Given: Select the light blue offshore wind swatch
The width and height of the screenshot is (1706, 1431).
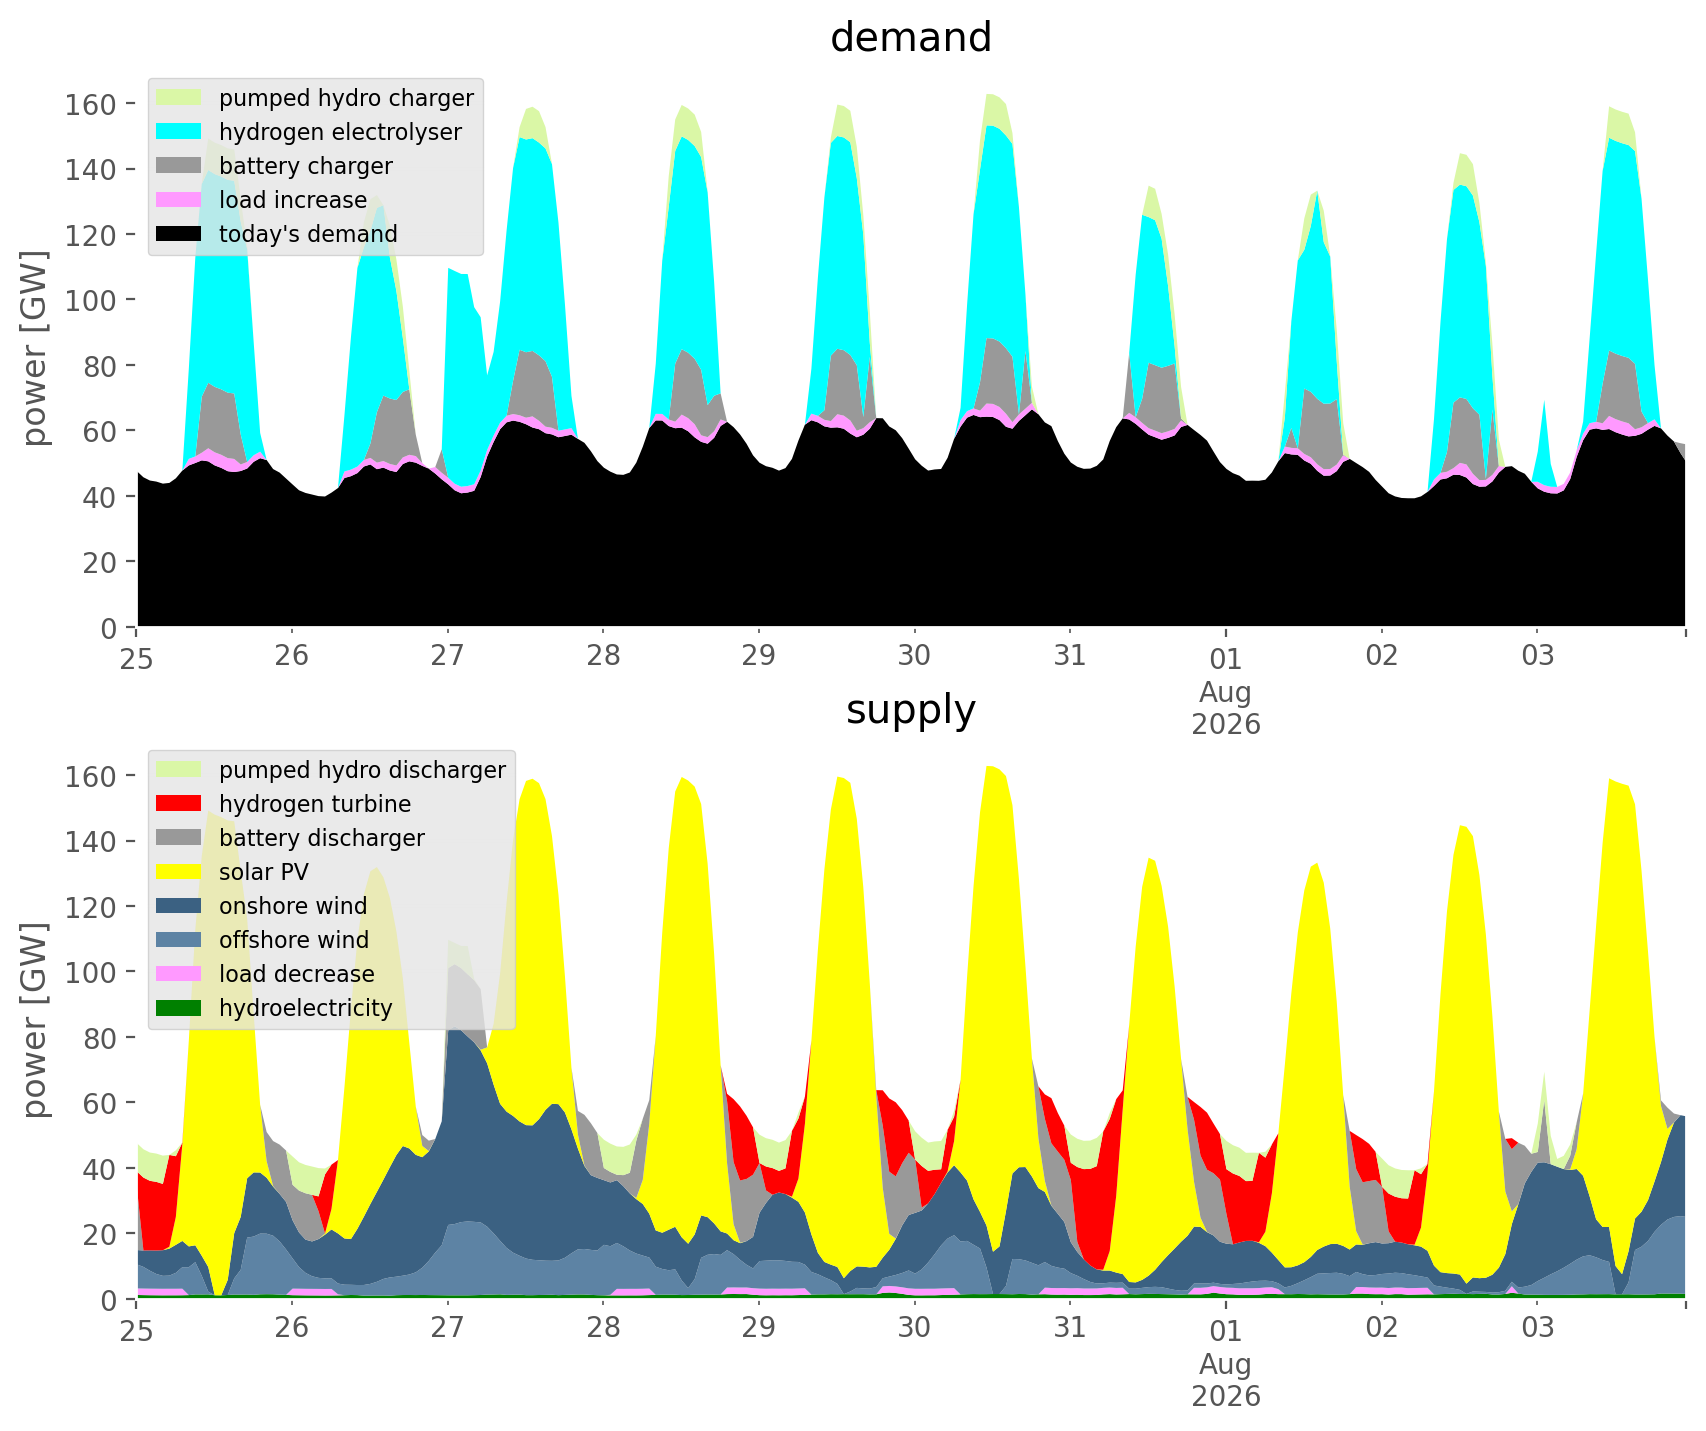Looking at the screenshot, I should (181, 940).
